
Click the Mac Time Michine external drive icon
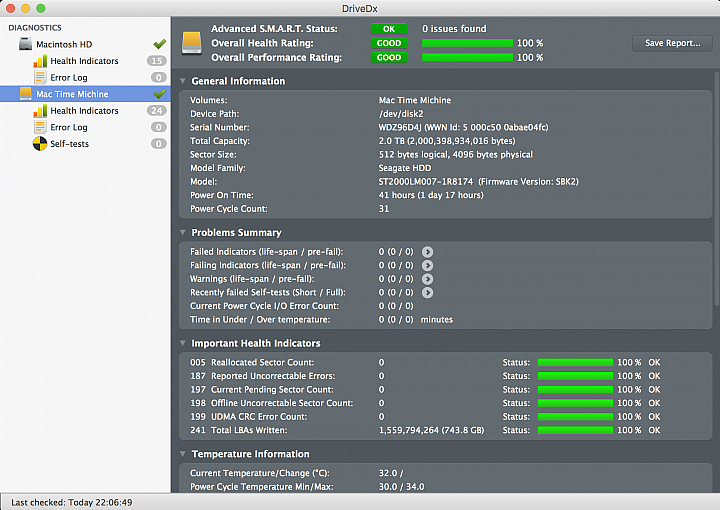[25, 94]
